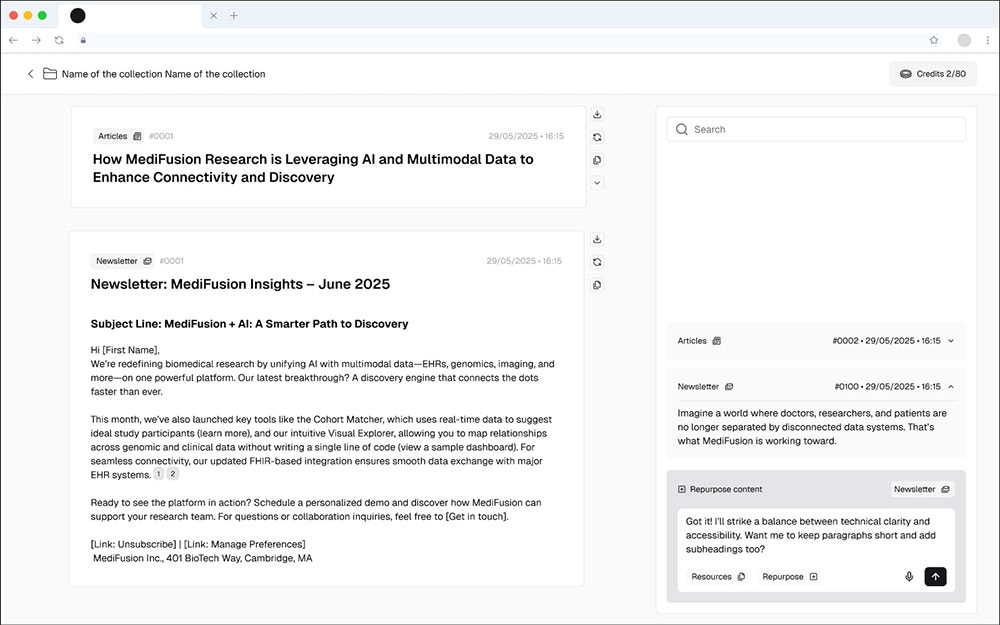Click the search magnifier icon
Screen dimensions: 1000x625
682,129
